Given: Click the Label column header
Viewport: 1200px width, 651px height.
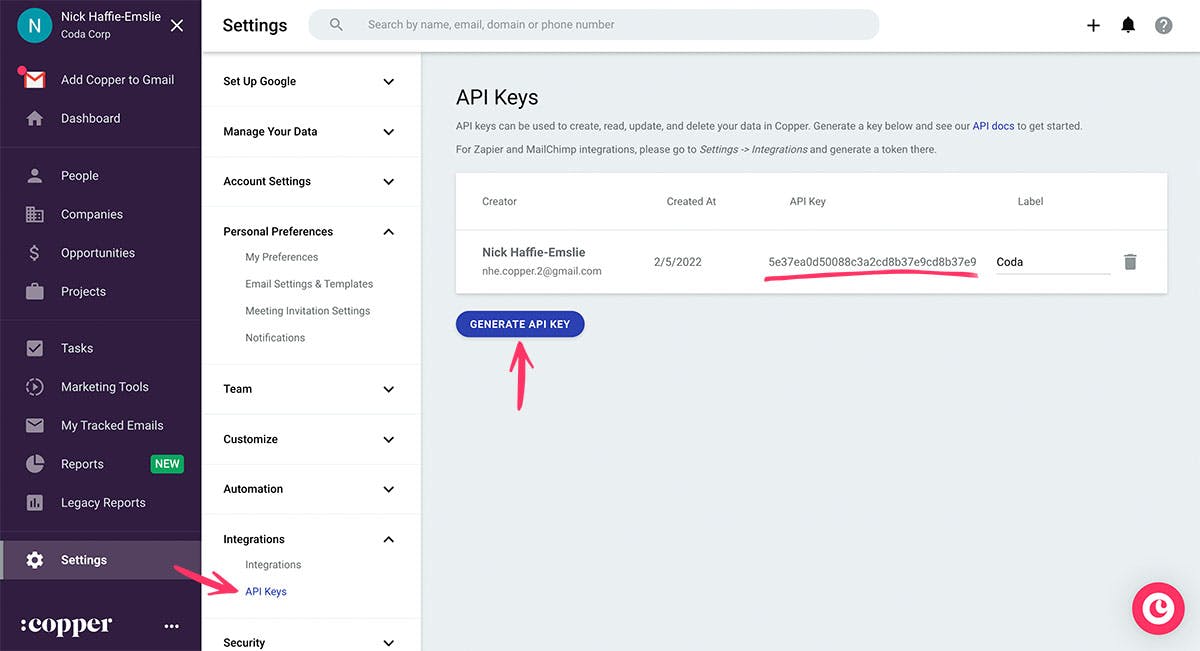Looking at the screenshot, I should click(x=1030, y=201).
